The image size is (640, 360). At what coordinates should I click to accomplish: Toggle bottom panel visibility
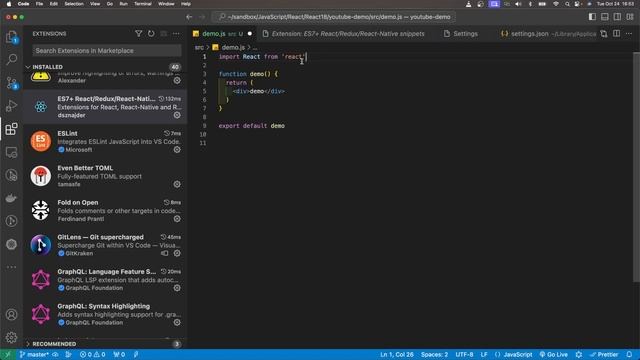pos(605,17)
